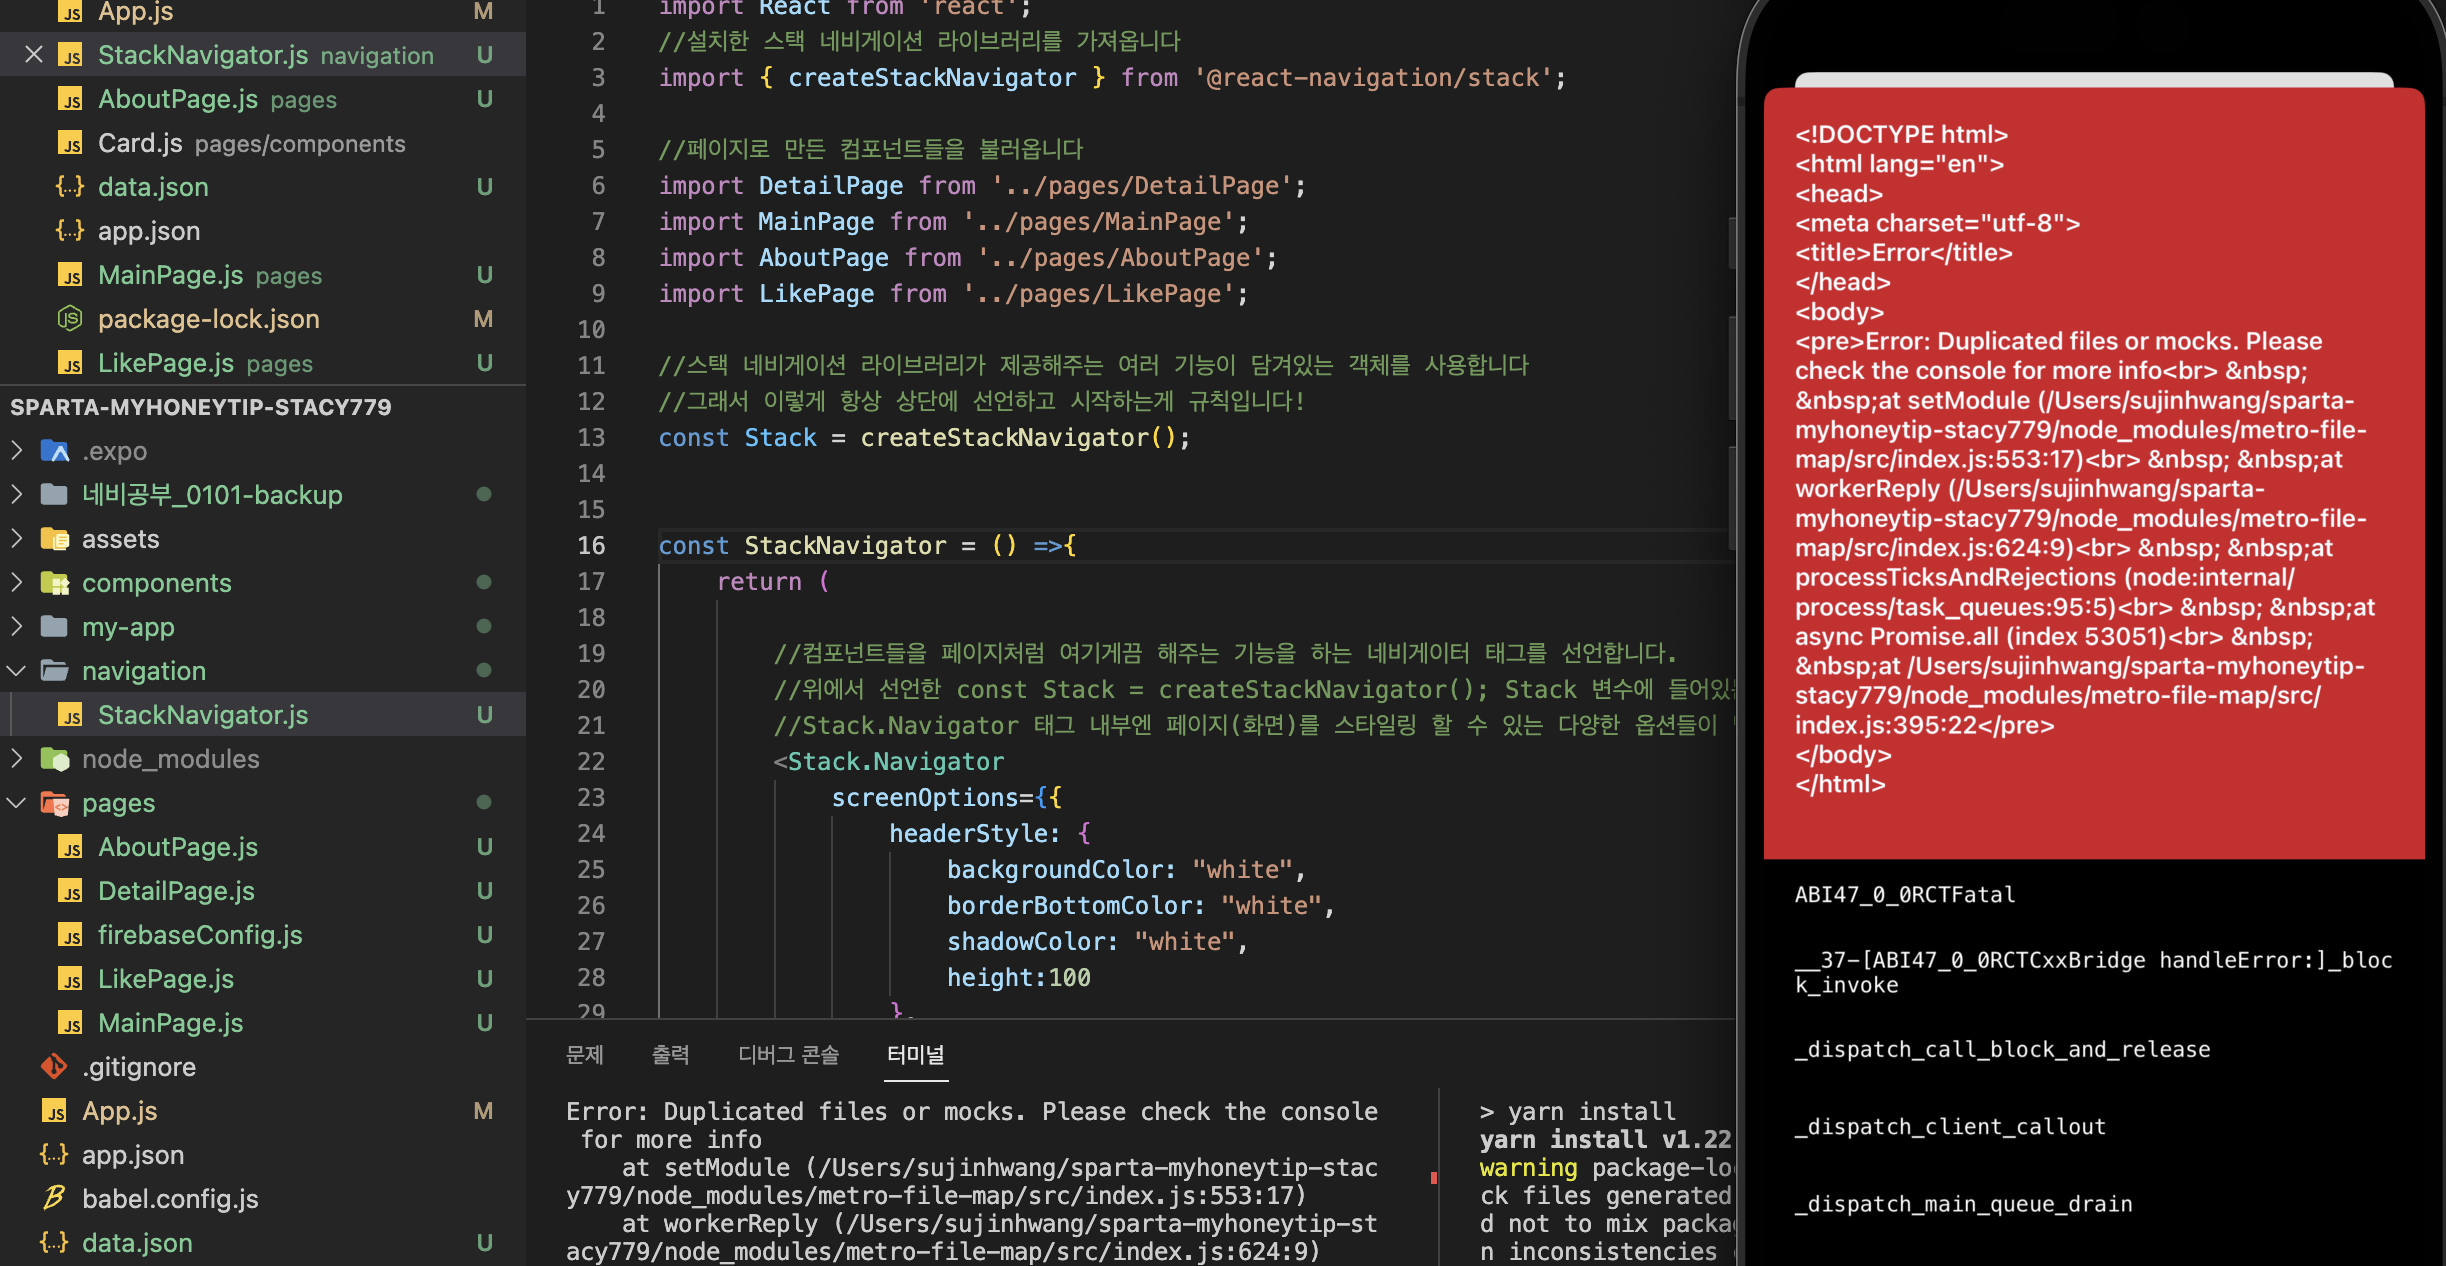Collapse the pages folder chevron

[17, 803]
